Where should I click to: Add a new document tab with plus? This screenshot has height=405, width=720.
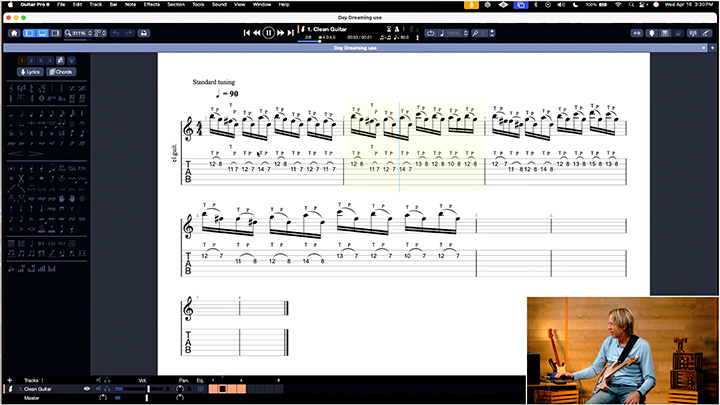pyautogui.click(x=712, y=48)
